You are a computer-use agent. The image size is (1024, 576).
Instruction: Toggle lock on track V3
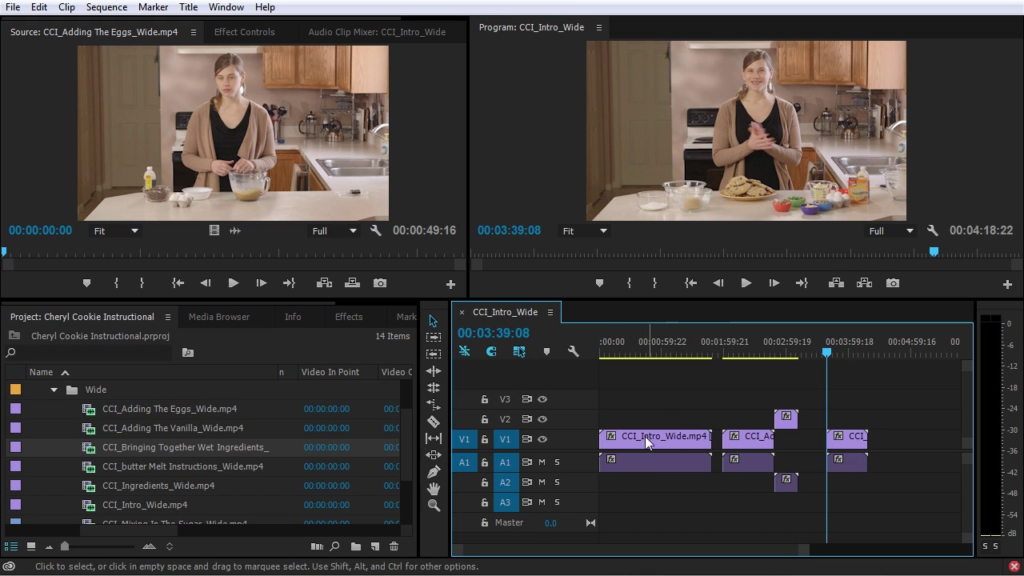[x=484, y=399]
